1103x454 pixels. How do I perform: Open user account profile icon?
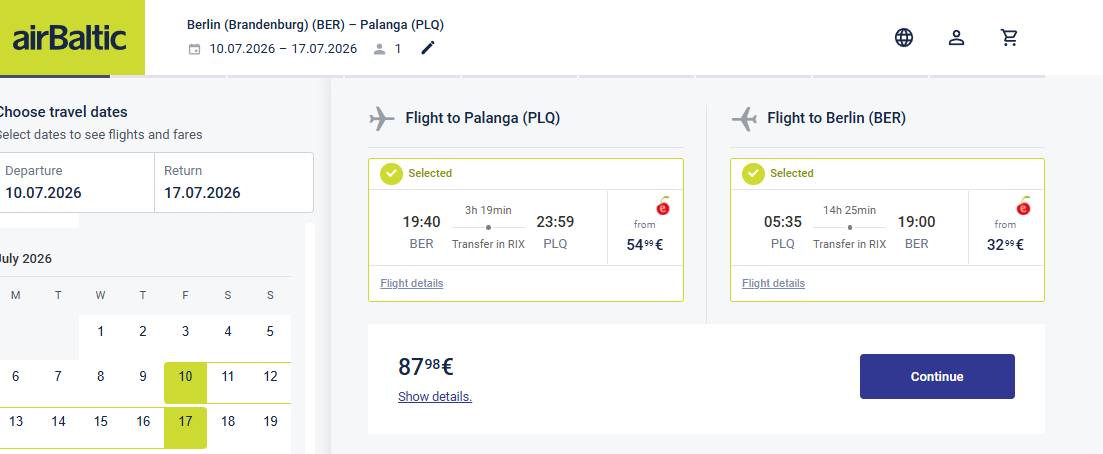tap(956, 37)
